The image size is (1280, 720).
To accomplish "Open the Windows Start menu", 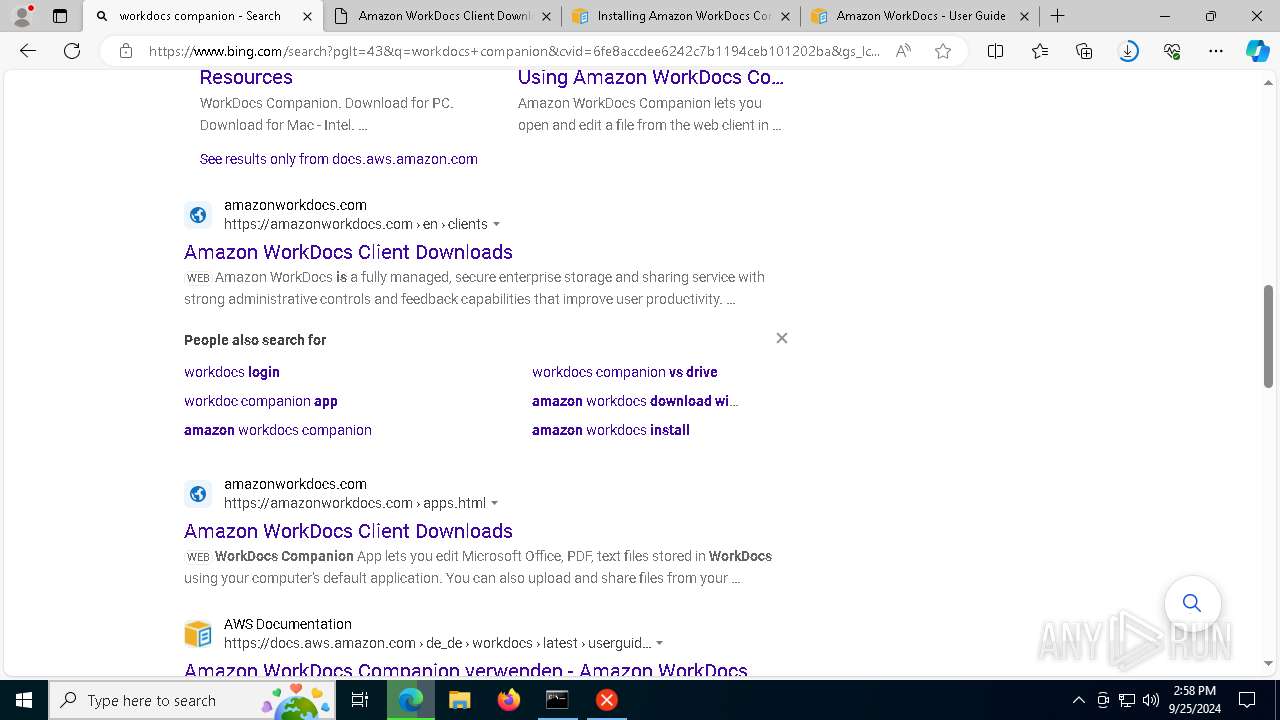I will click(x=24, y=700).
